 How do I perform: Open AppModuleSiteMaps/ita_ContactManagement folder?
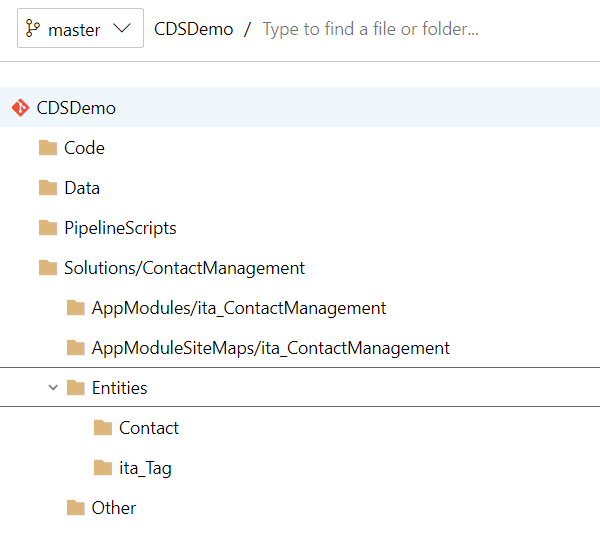(x=271, y=348)
